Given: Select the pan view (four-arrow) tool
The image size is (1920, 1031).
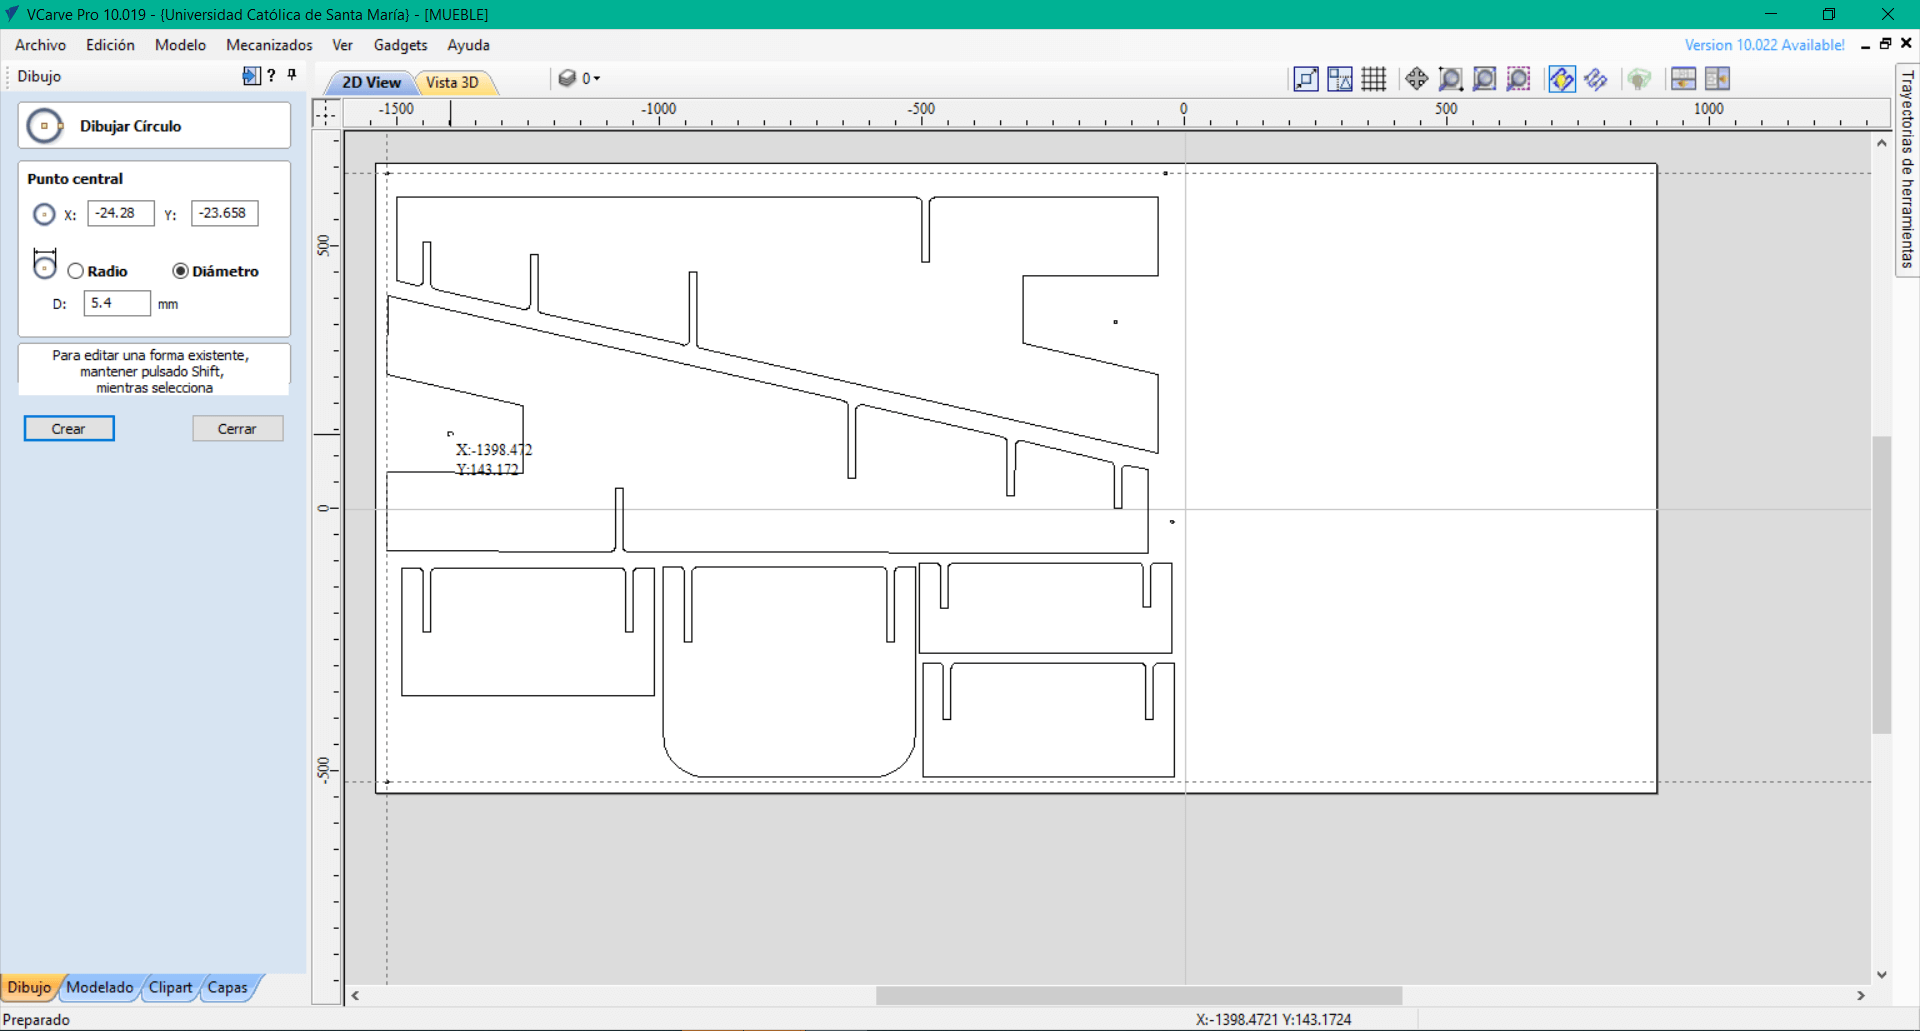Looking at the screenshot, I should click(x=1416, y=79).
